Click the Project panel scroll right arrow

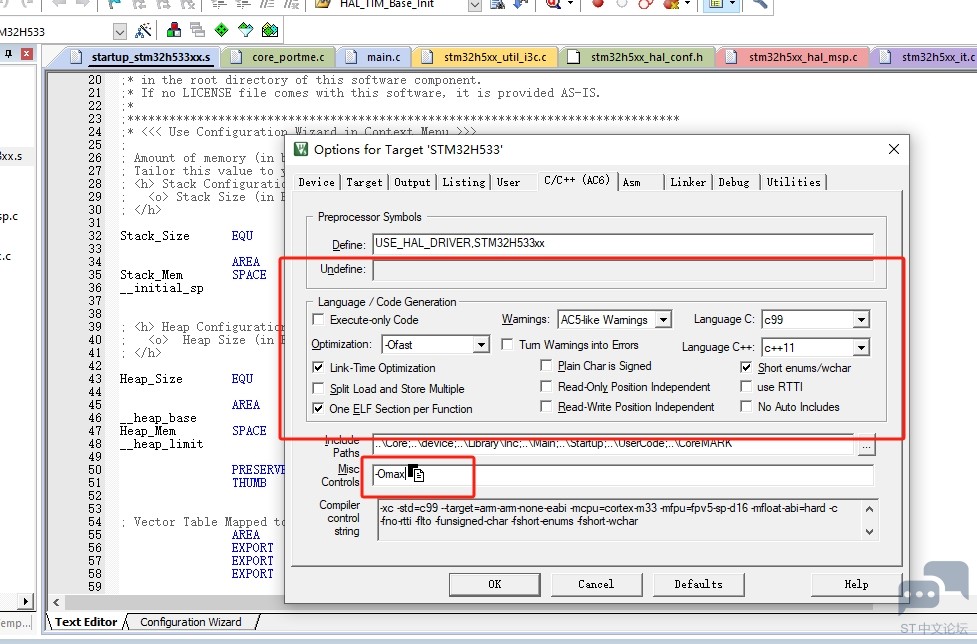tap(26, 601)
